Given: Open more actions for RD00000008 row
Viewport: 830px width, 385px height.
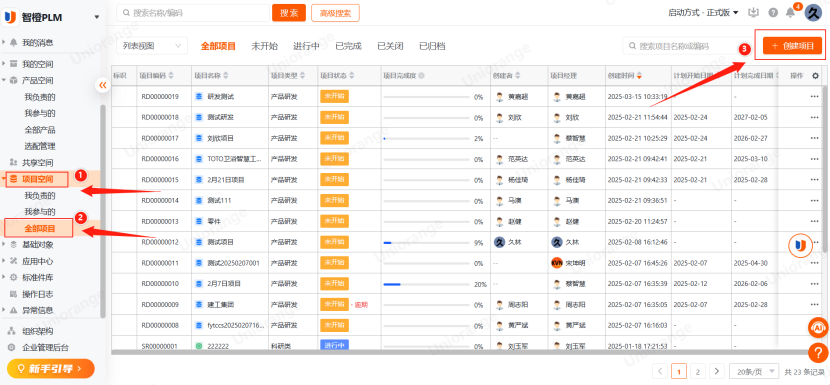Looking at the screenshot, I should [x=815, y=325].
